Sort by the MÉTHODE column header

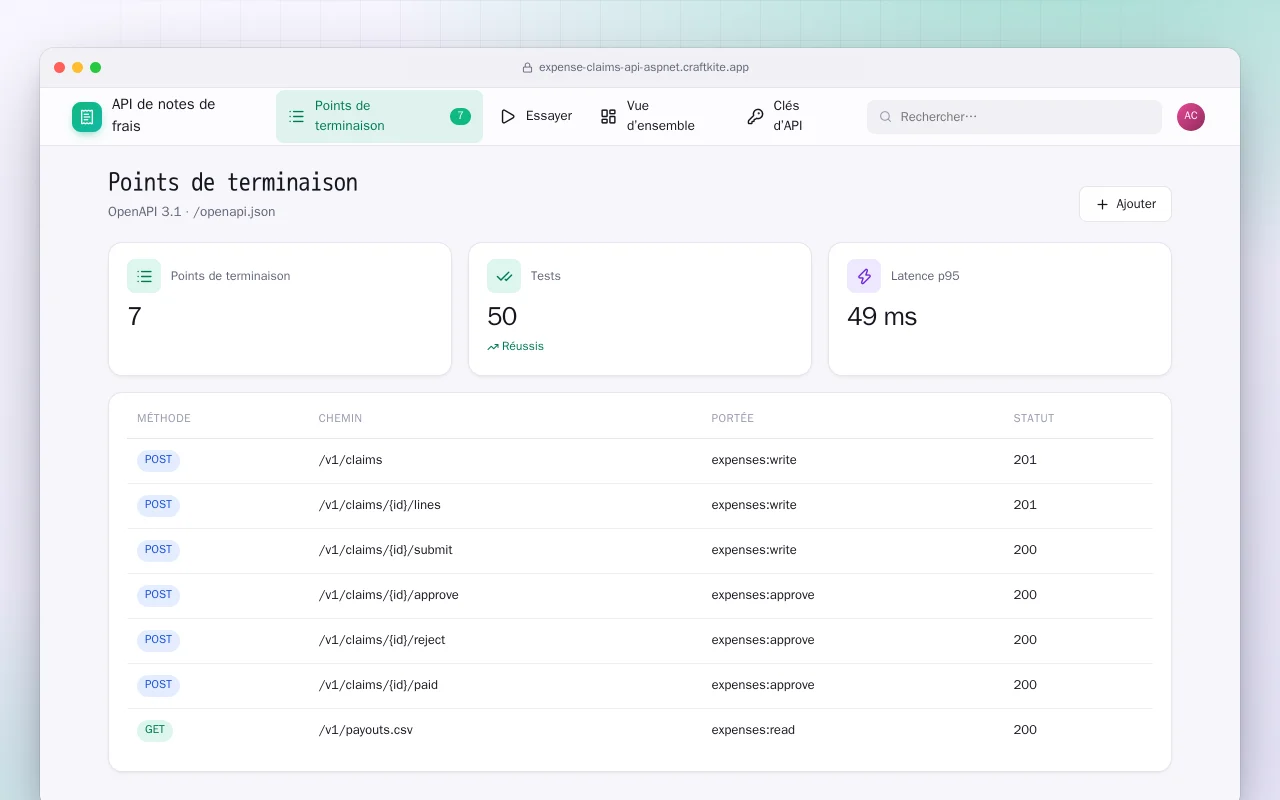pos(164,419)
